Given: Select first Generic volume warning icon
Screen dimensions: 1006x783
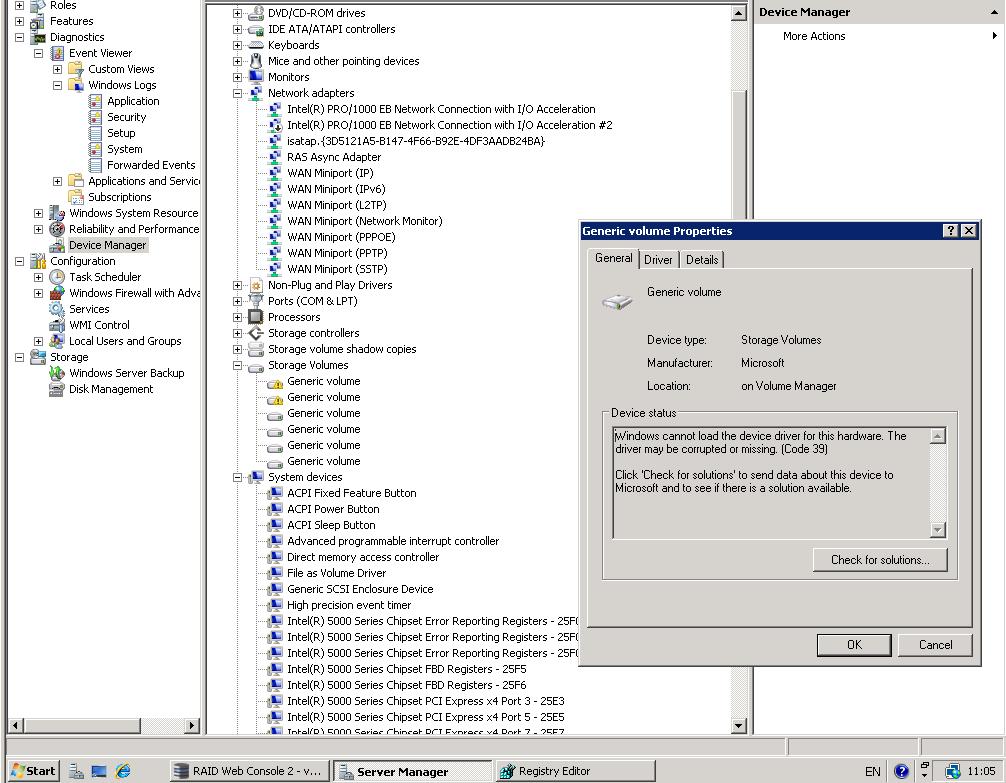Looking at the screenshot, I should pos(275,381).
